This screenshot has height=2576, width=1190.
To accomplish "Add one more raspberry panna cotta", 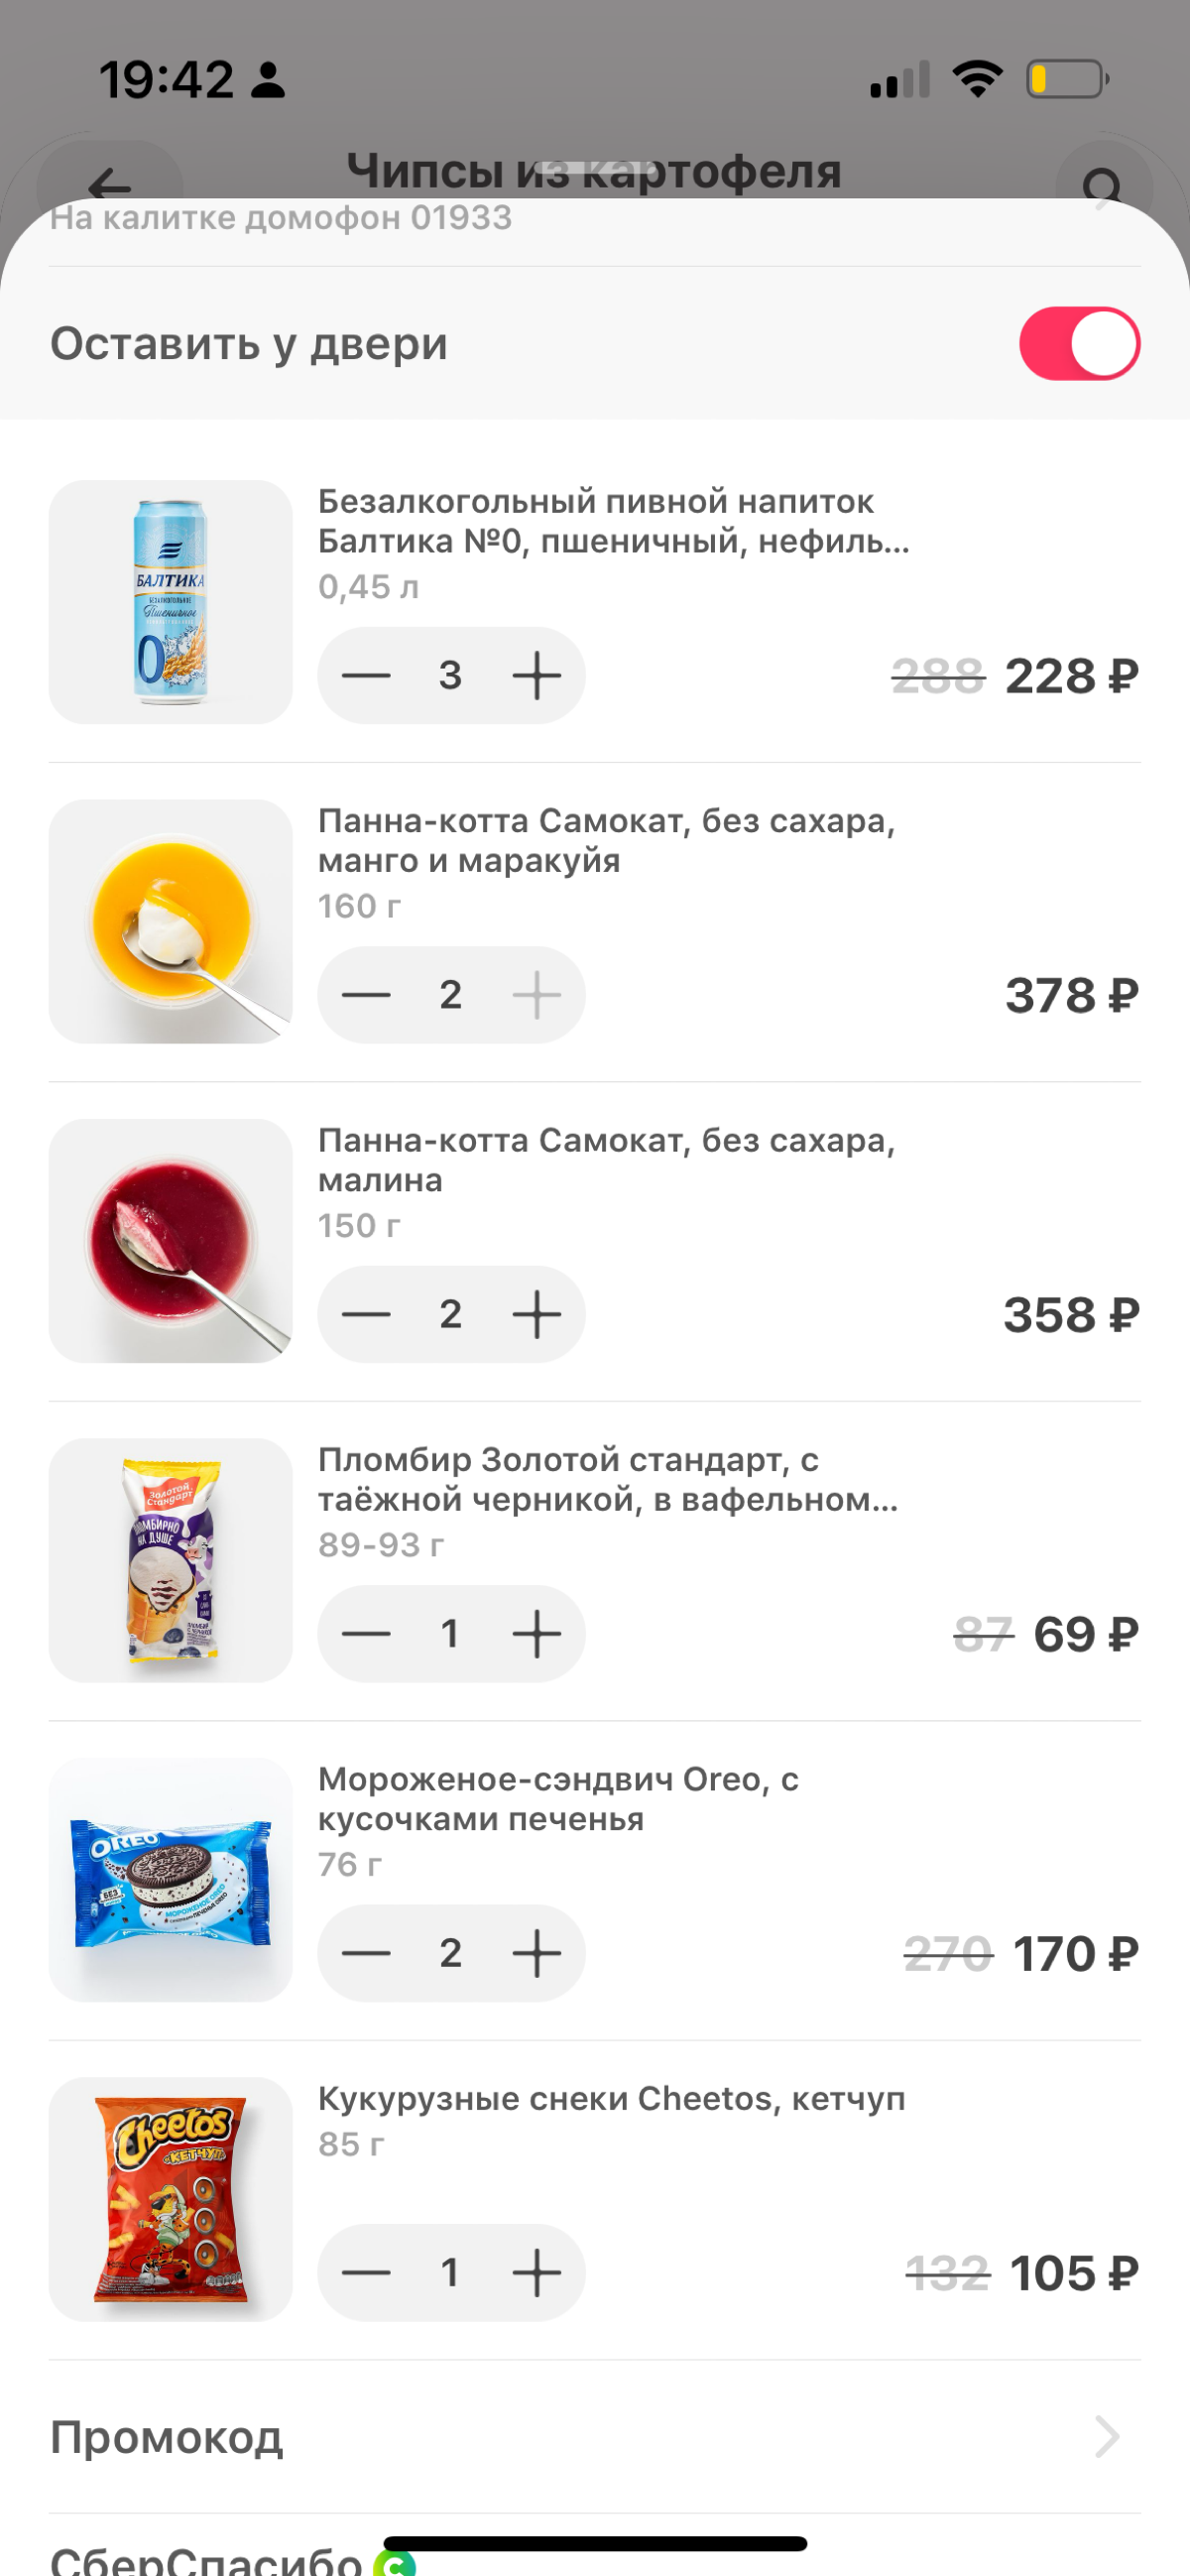I will [x=536, y=1314].
